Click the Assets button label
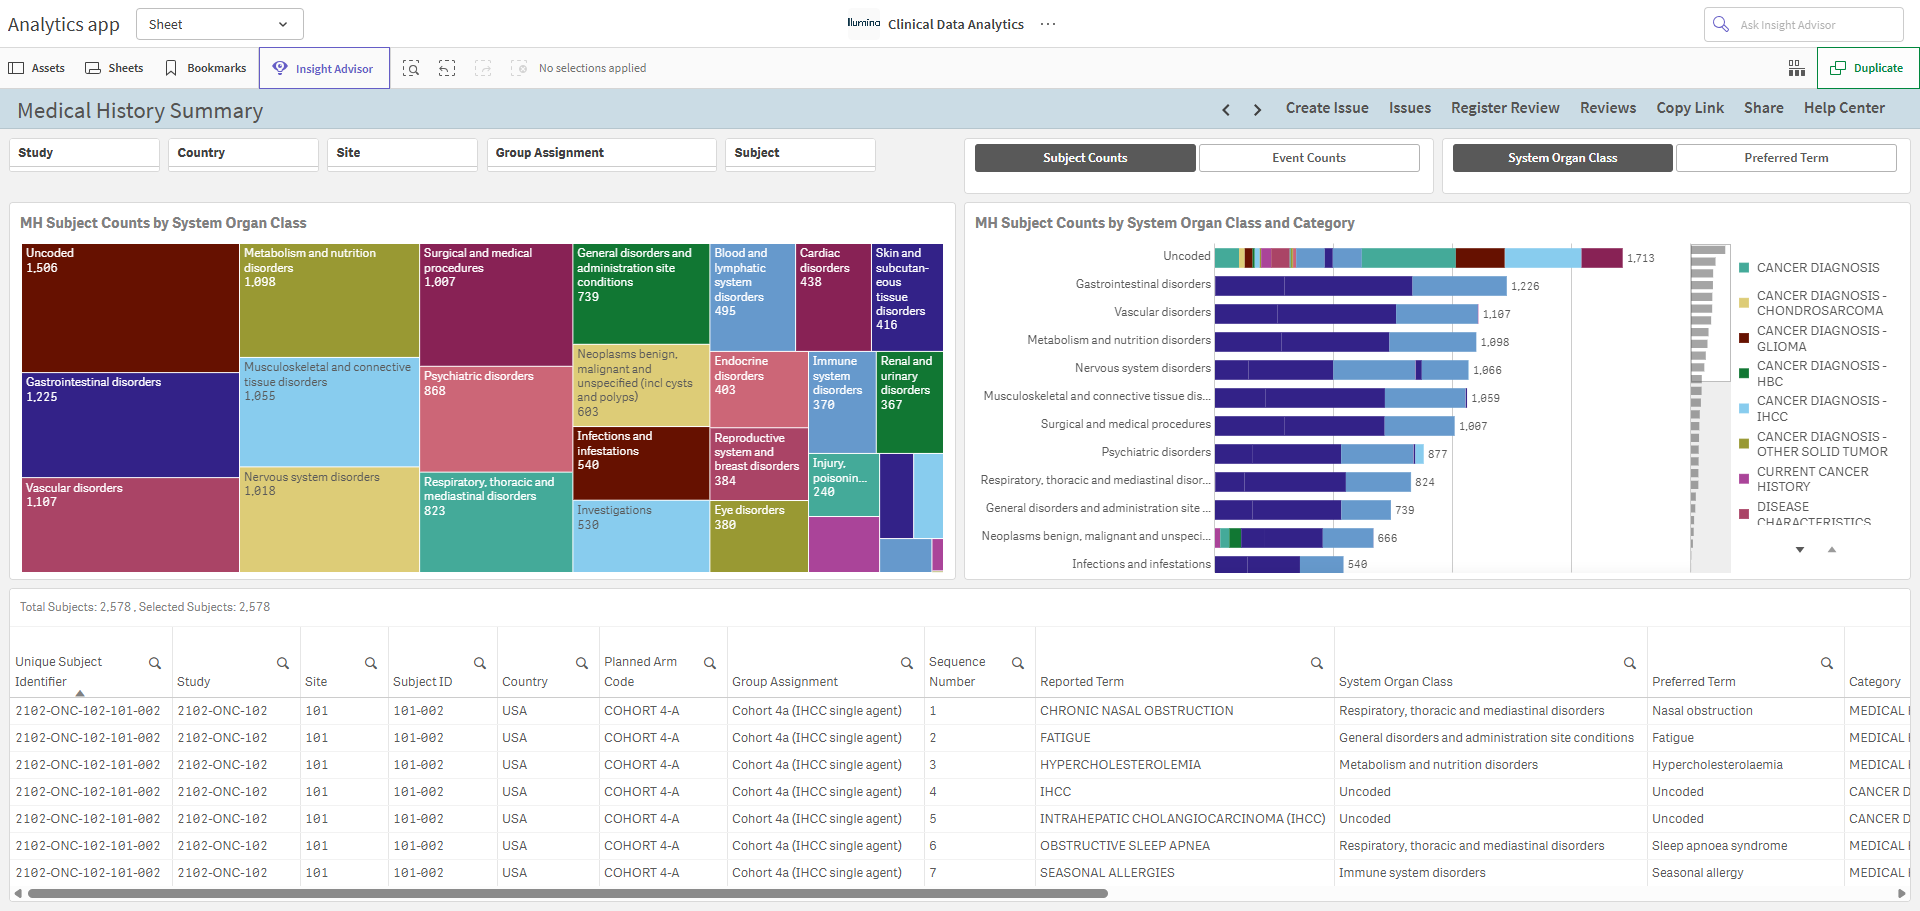1920x911 pixels. (x=48, y=68)
